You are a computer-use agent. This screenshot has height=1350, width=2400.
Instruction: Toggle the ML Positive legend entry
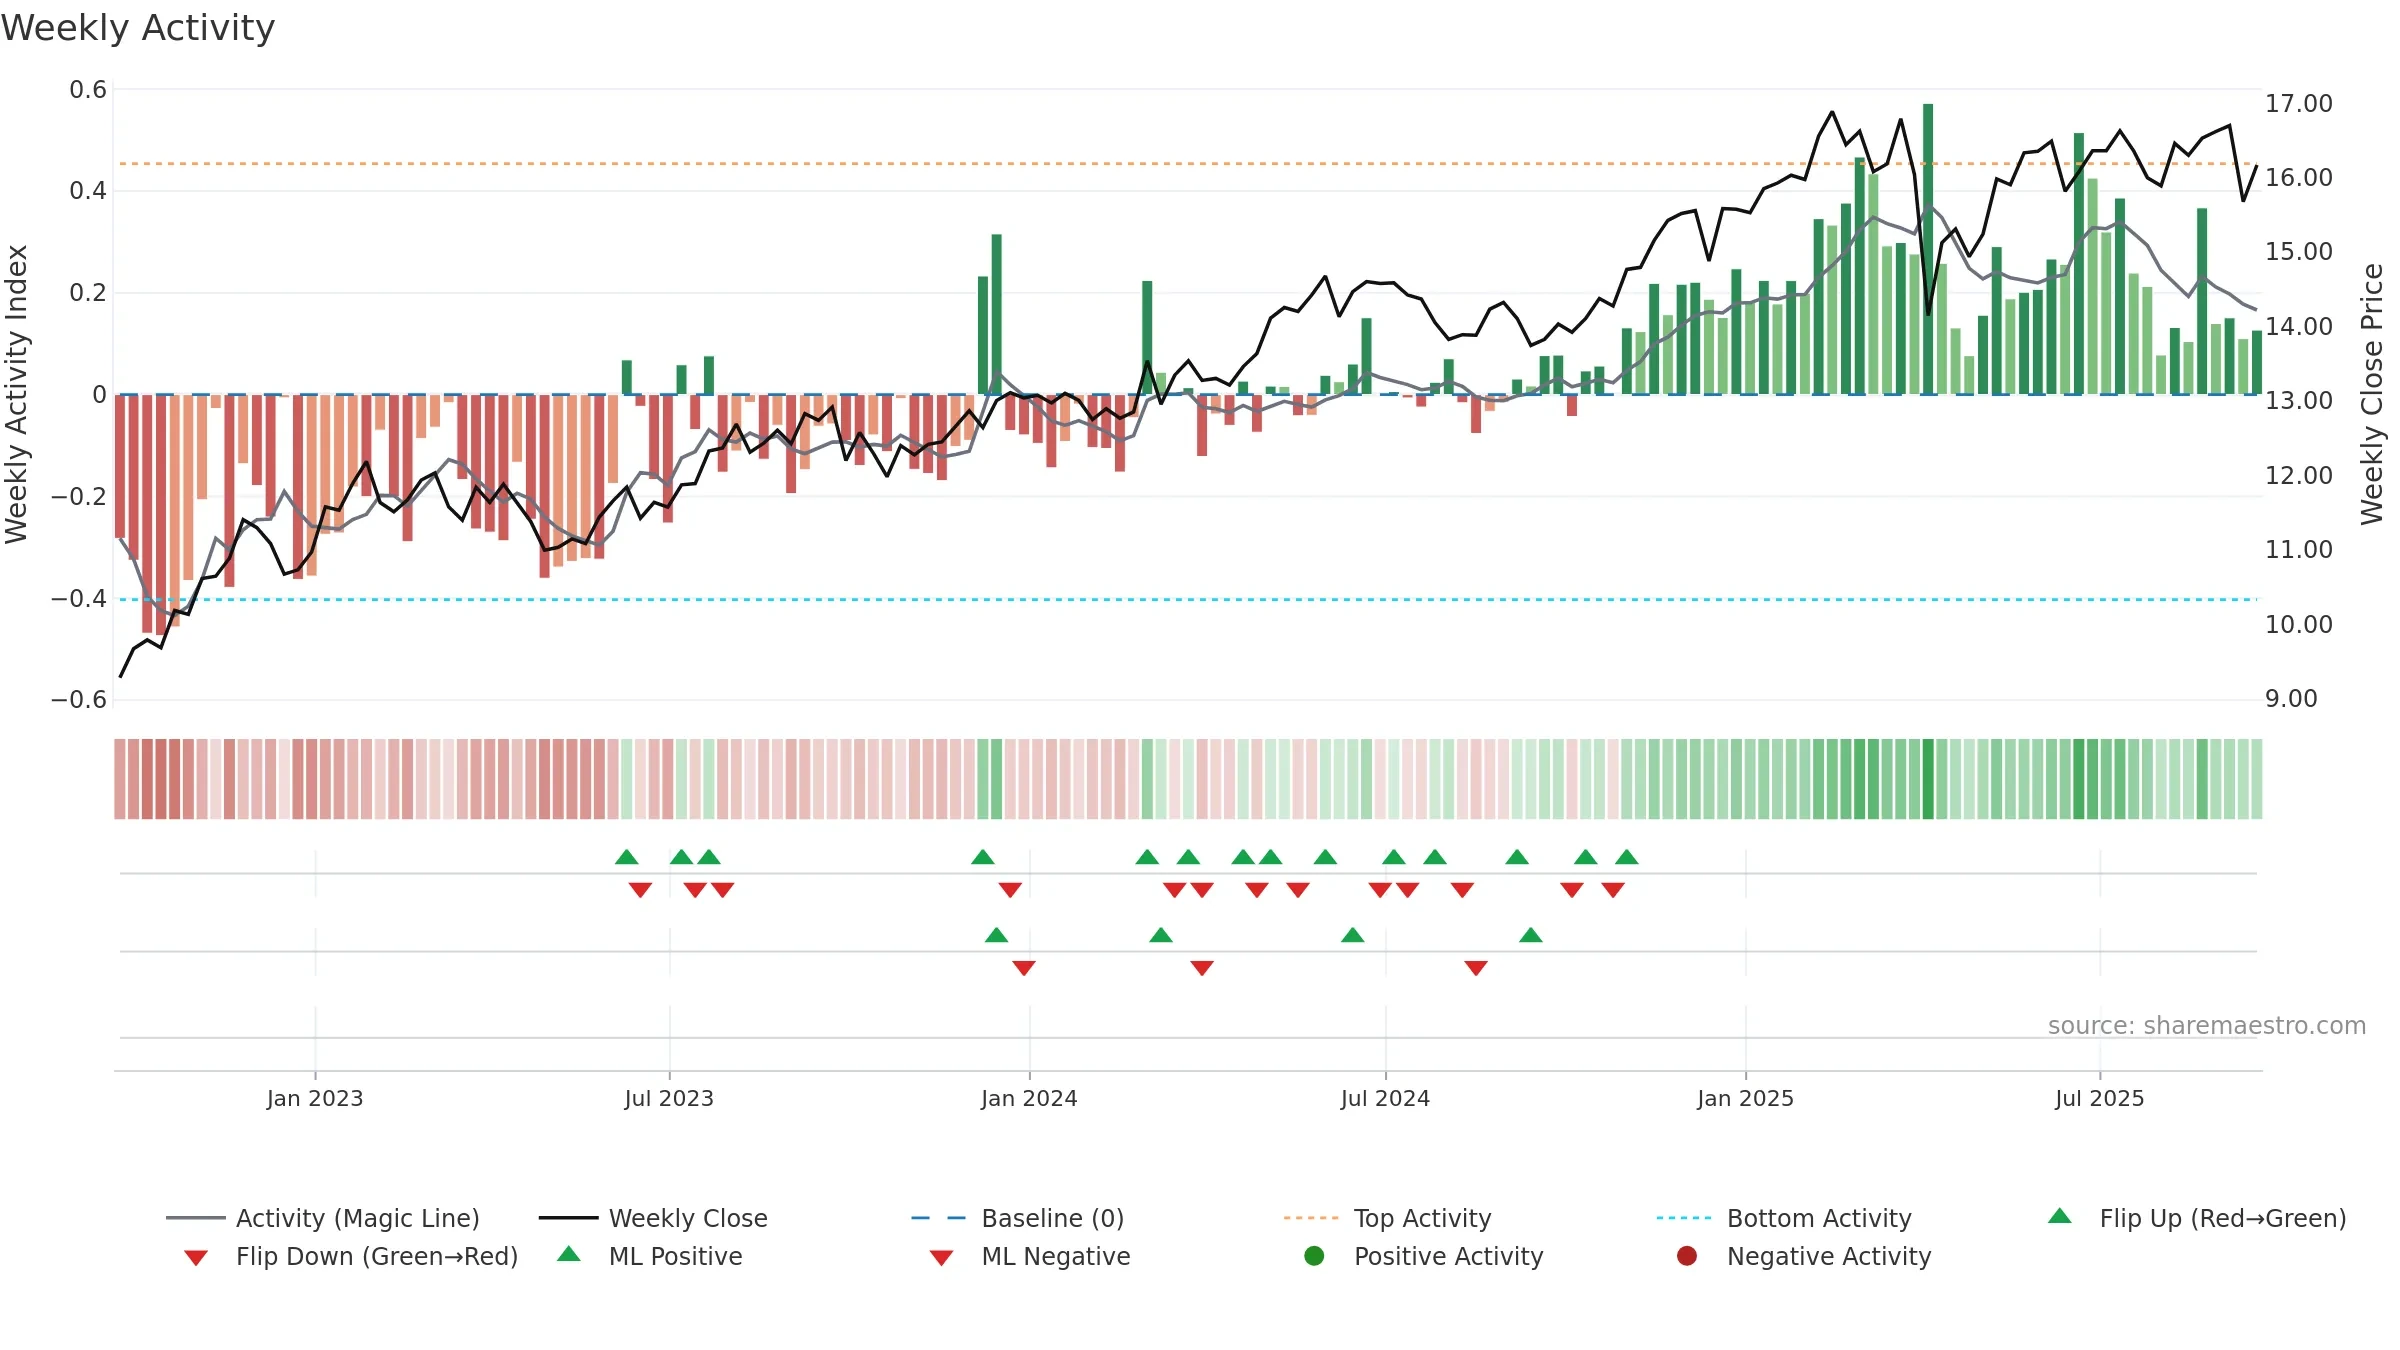tap(650, 1256)
